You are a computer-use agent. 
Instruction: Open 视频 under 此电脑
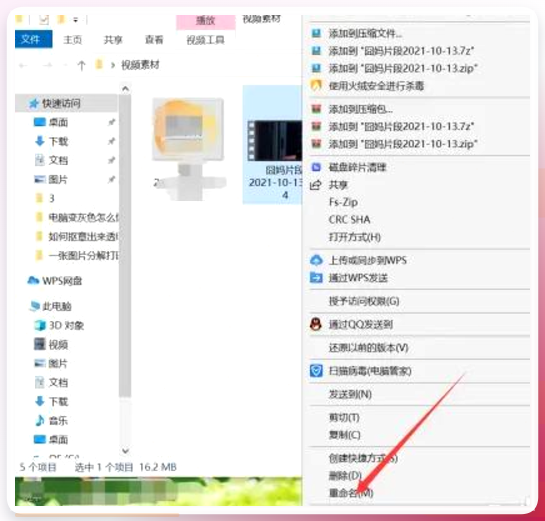pos(58,345)
